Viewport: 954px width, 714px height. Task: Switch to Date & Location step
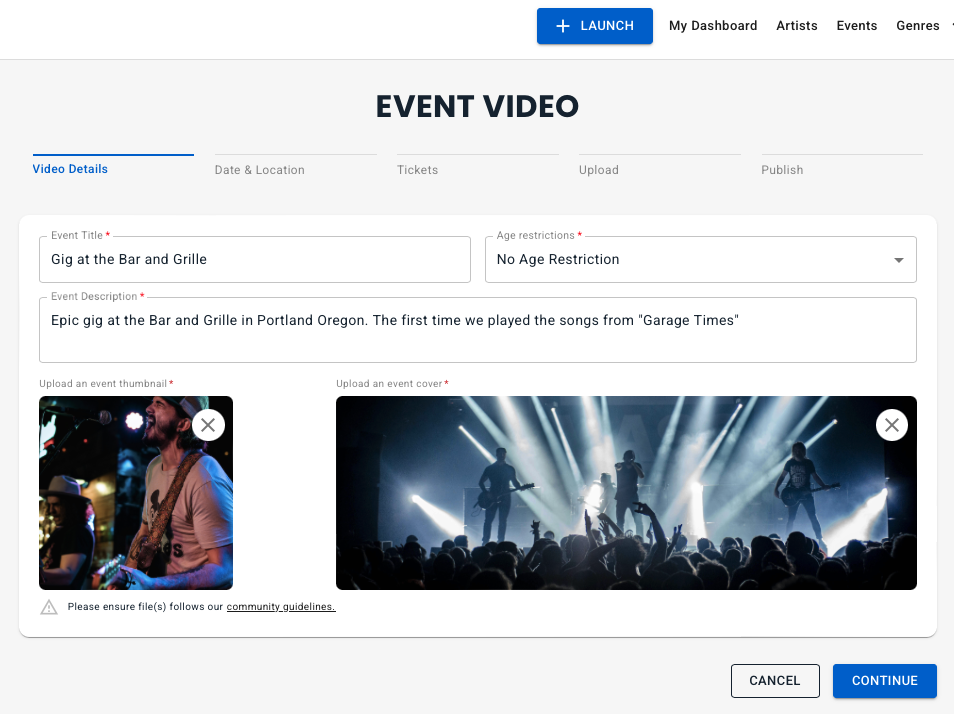point(296,166)
